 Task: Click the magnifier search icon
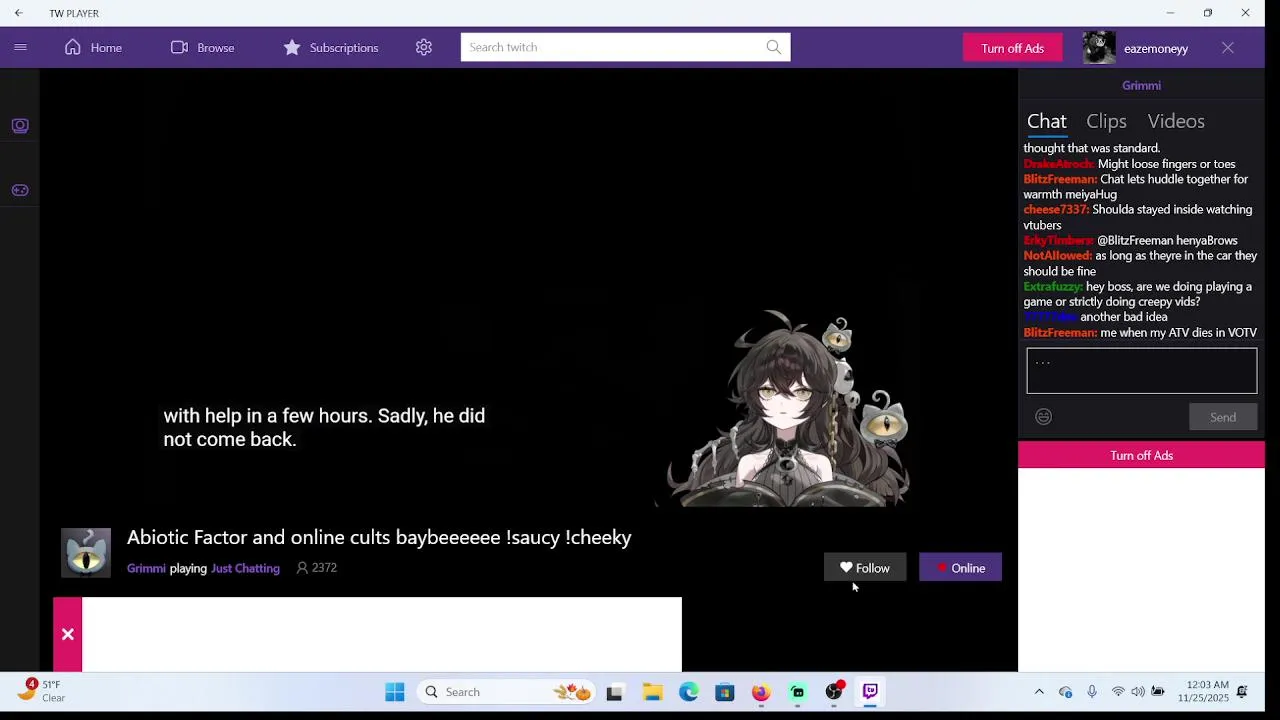774,47
